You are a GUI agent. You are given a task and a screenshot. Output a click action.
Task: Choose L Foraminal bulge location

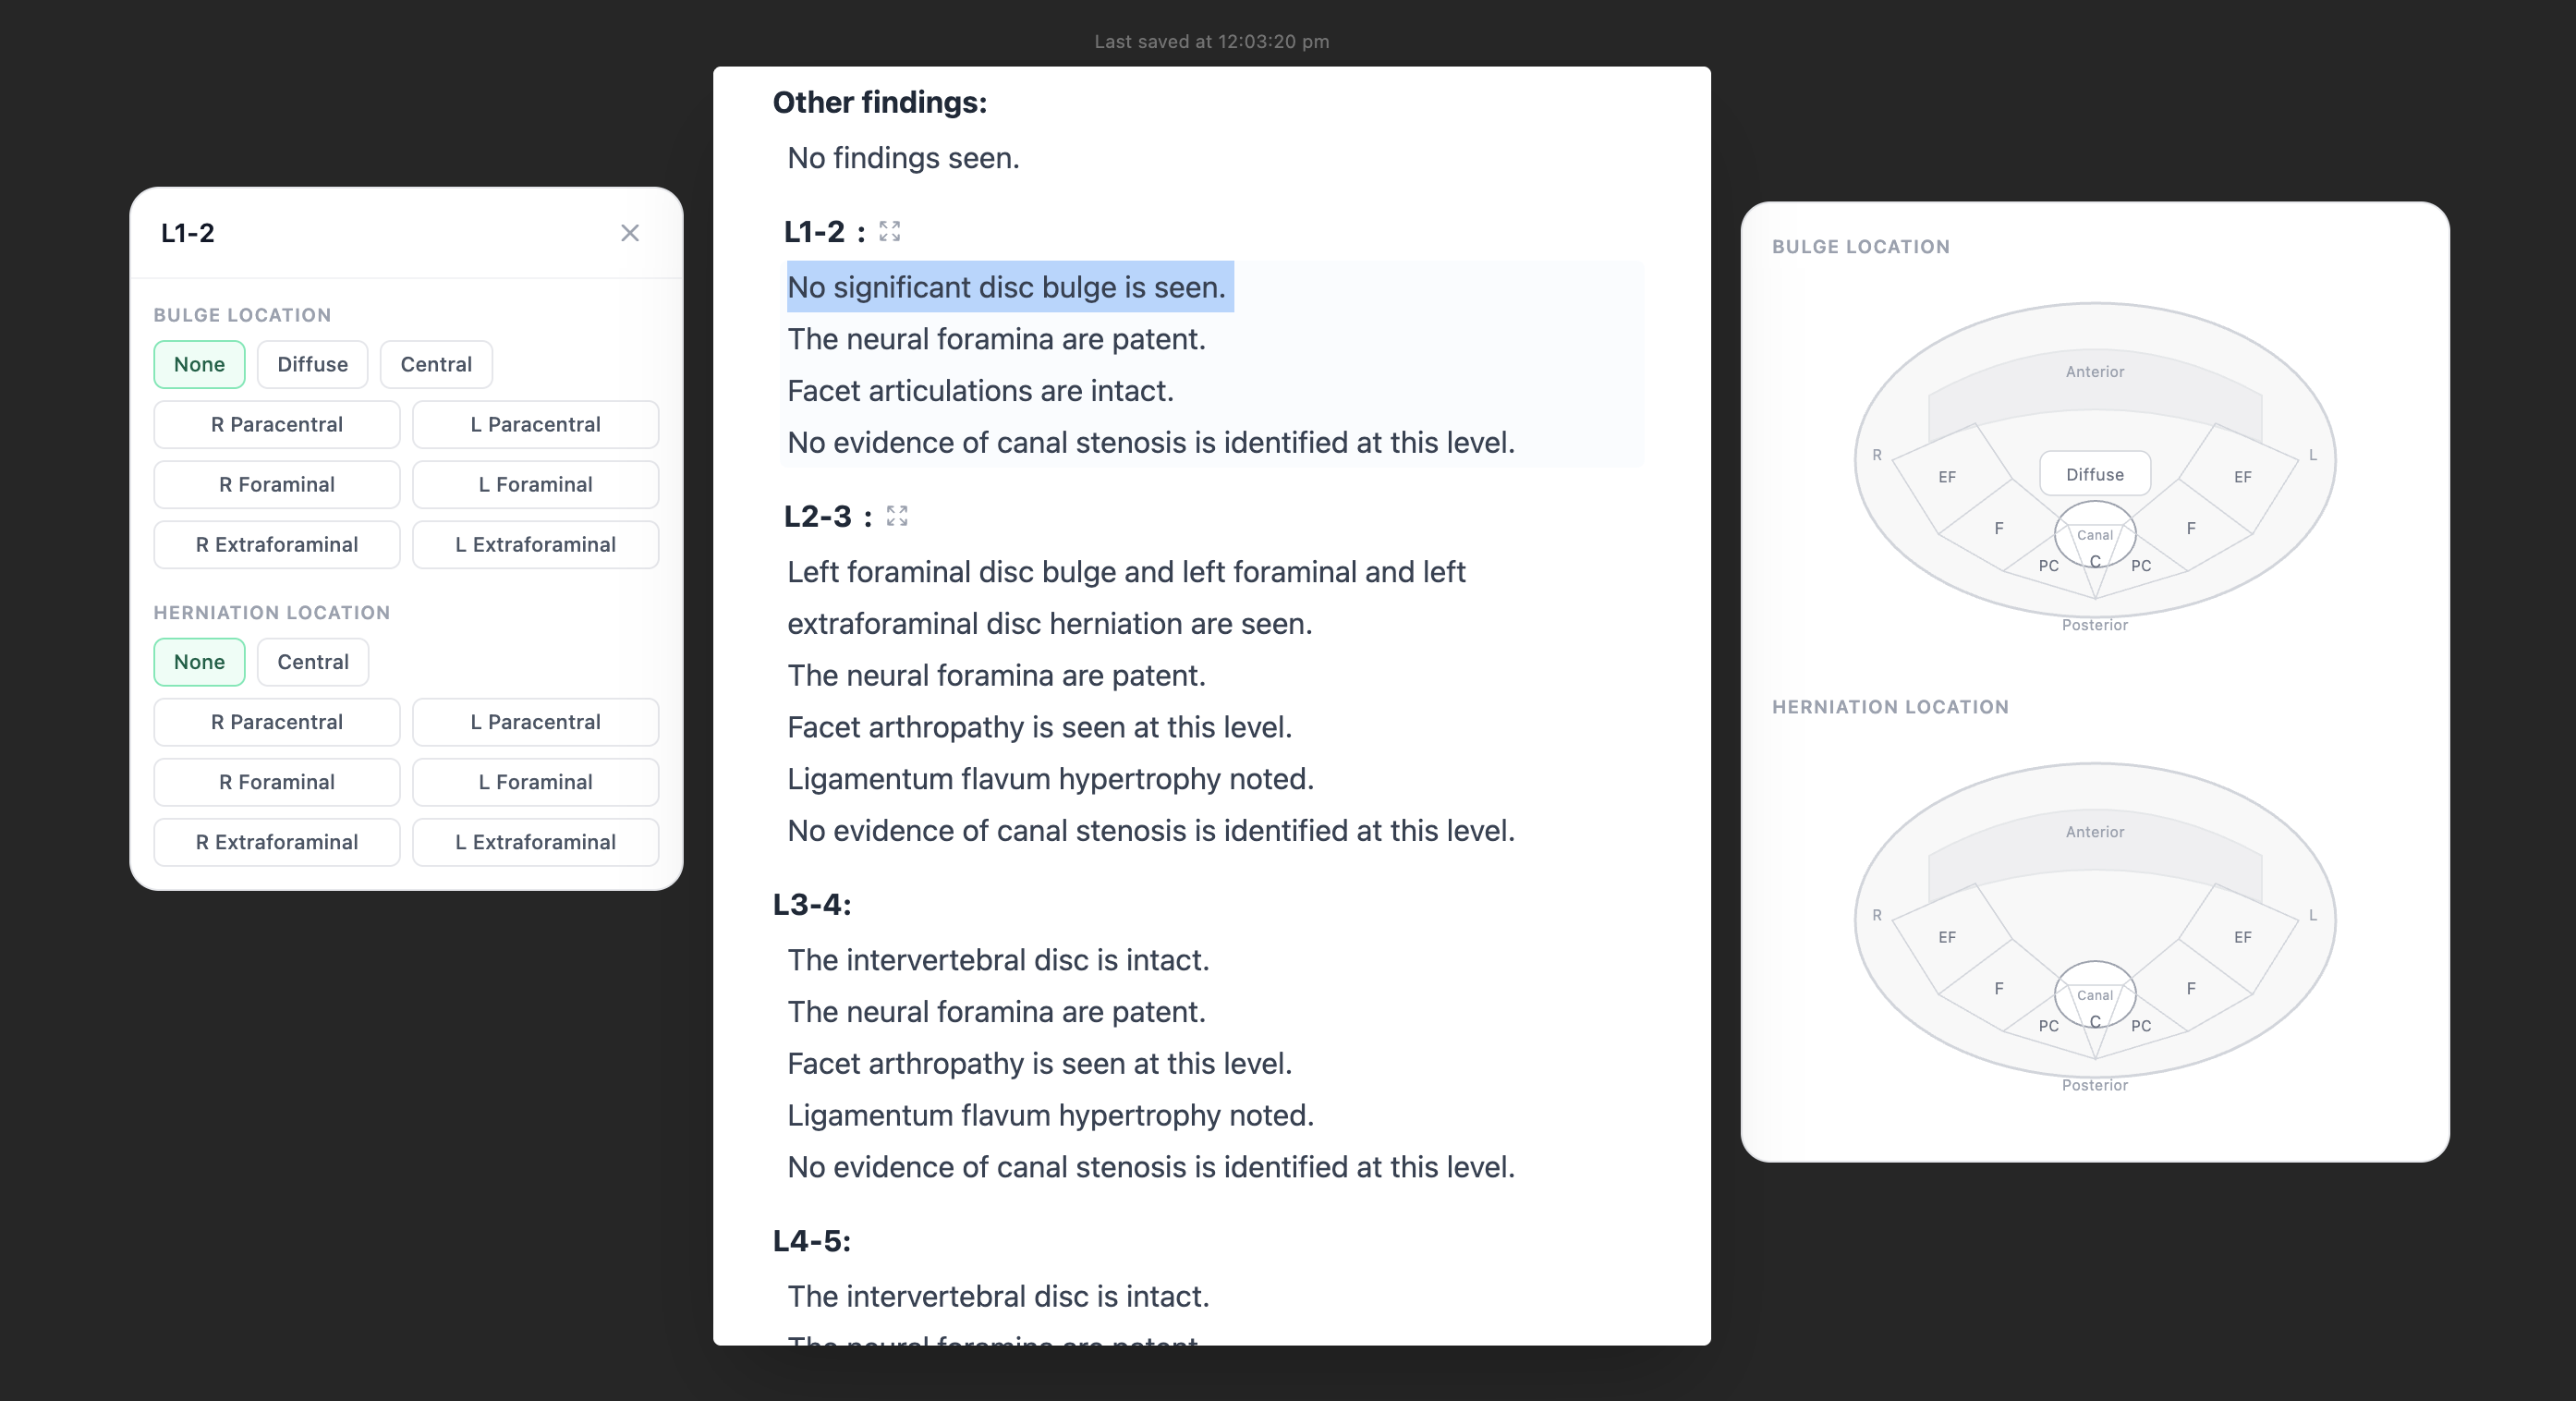[x=535, y=484]
